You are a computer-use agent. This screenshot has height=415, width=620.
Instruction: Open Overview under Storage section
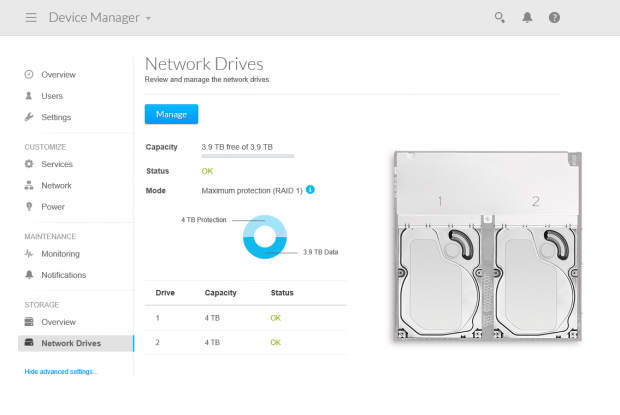point(59,322)
